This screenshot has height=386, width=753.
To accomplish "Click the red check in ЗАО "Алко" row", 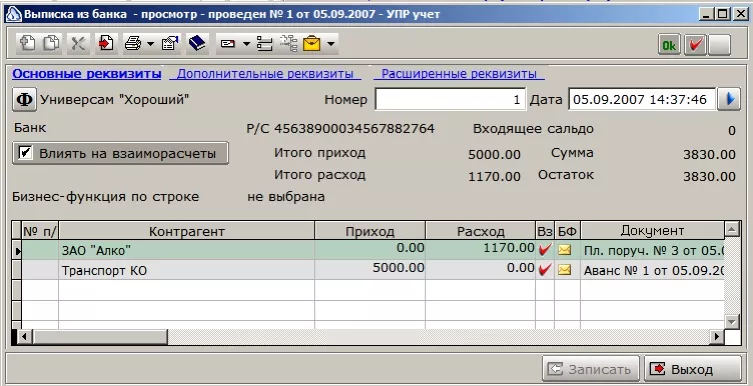I will [x=545, y=250].
